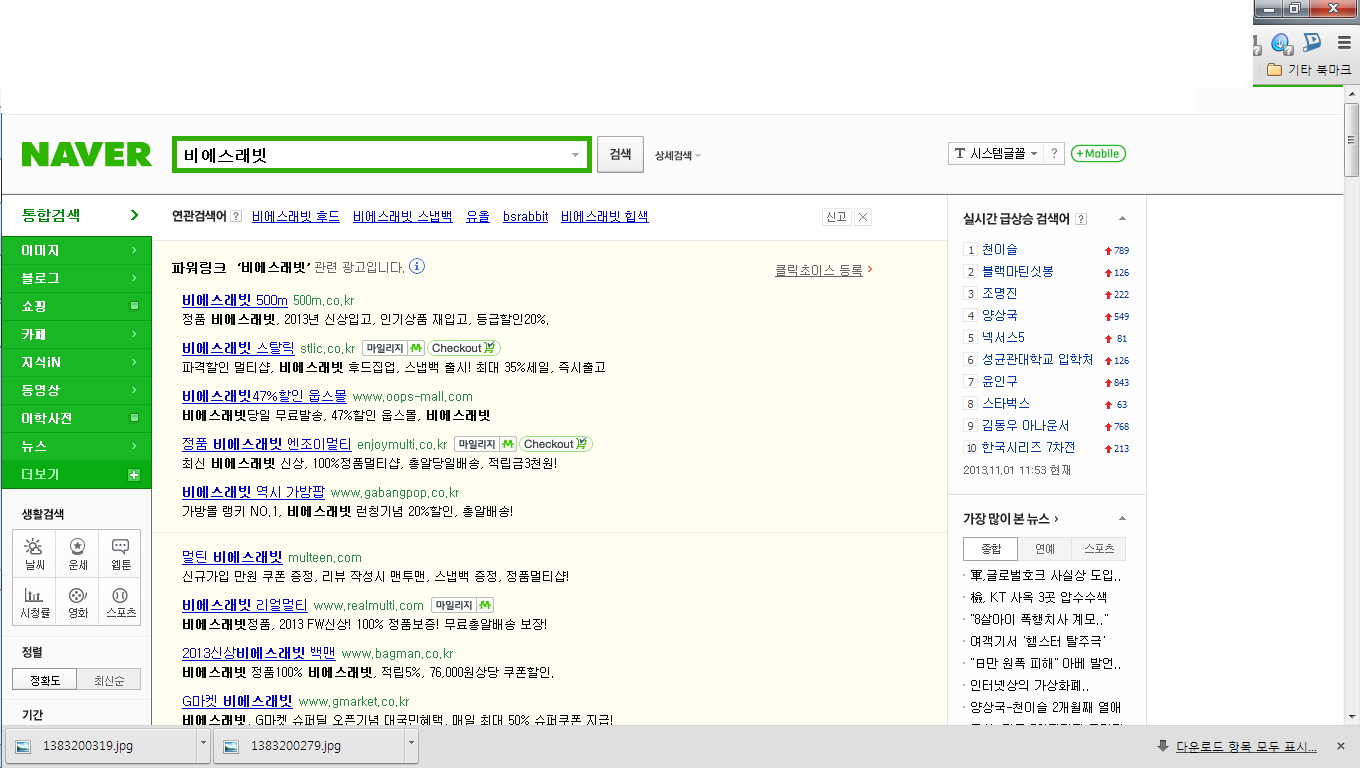Click the 신고 report button
1360x768 pixels.
[836, 216]
